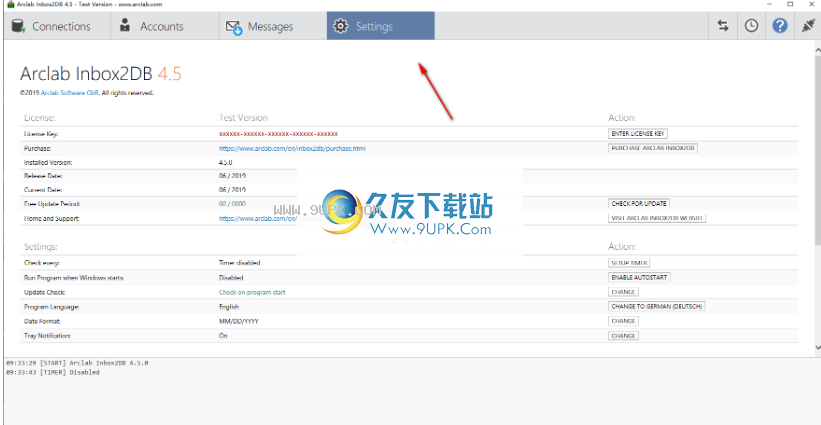Image resolution: width=821 pixels, height=425 pixels.
Task: Click the installed version 4.5.0 value
Action: point(226,163)
